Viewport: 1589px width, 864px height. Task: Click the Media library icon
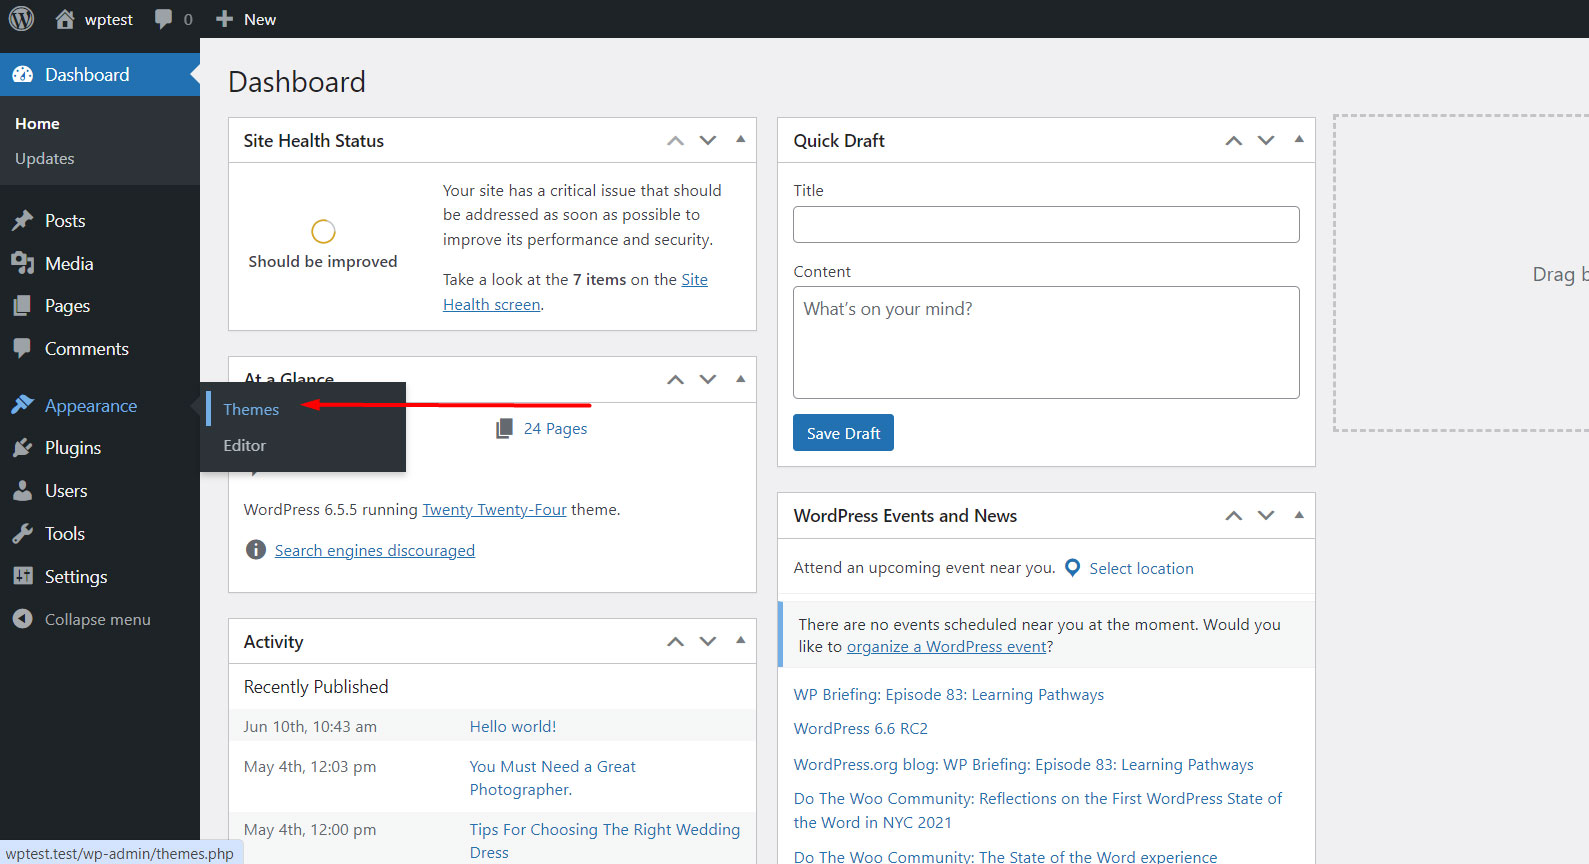(22, 263)
